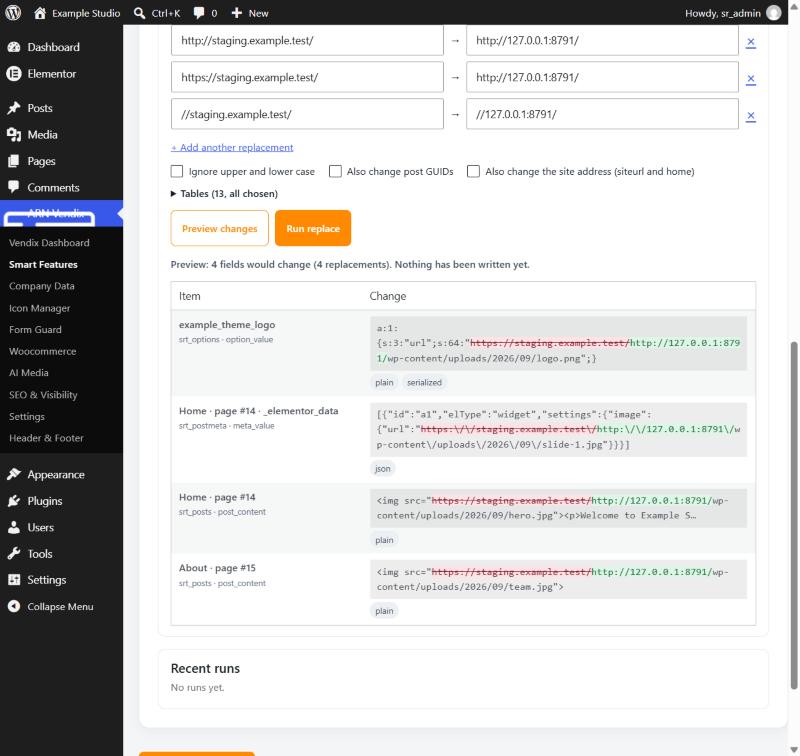This screenshot has height=756, width=800.
Task: Open the Company Data submenu item
Action: 42,286
